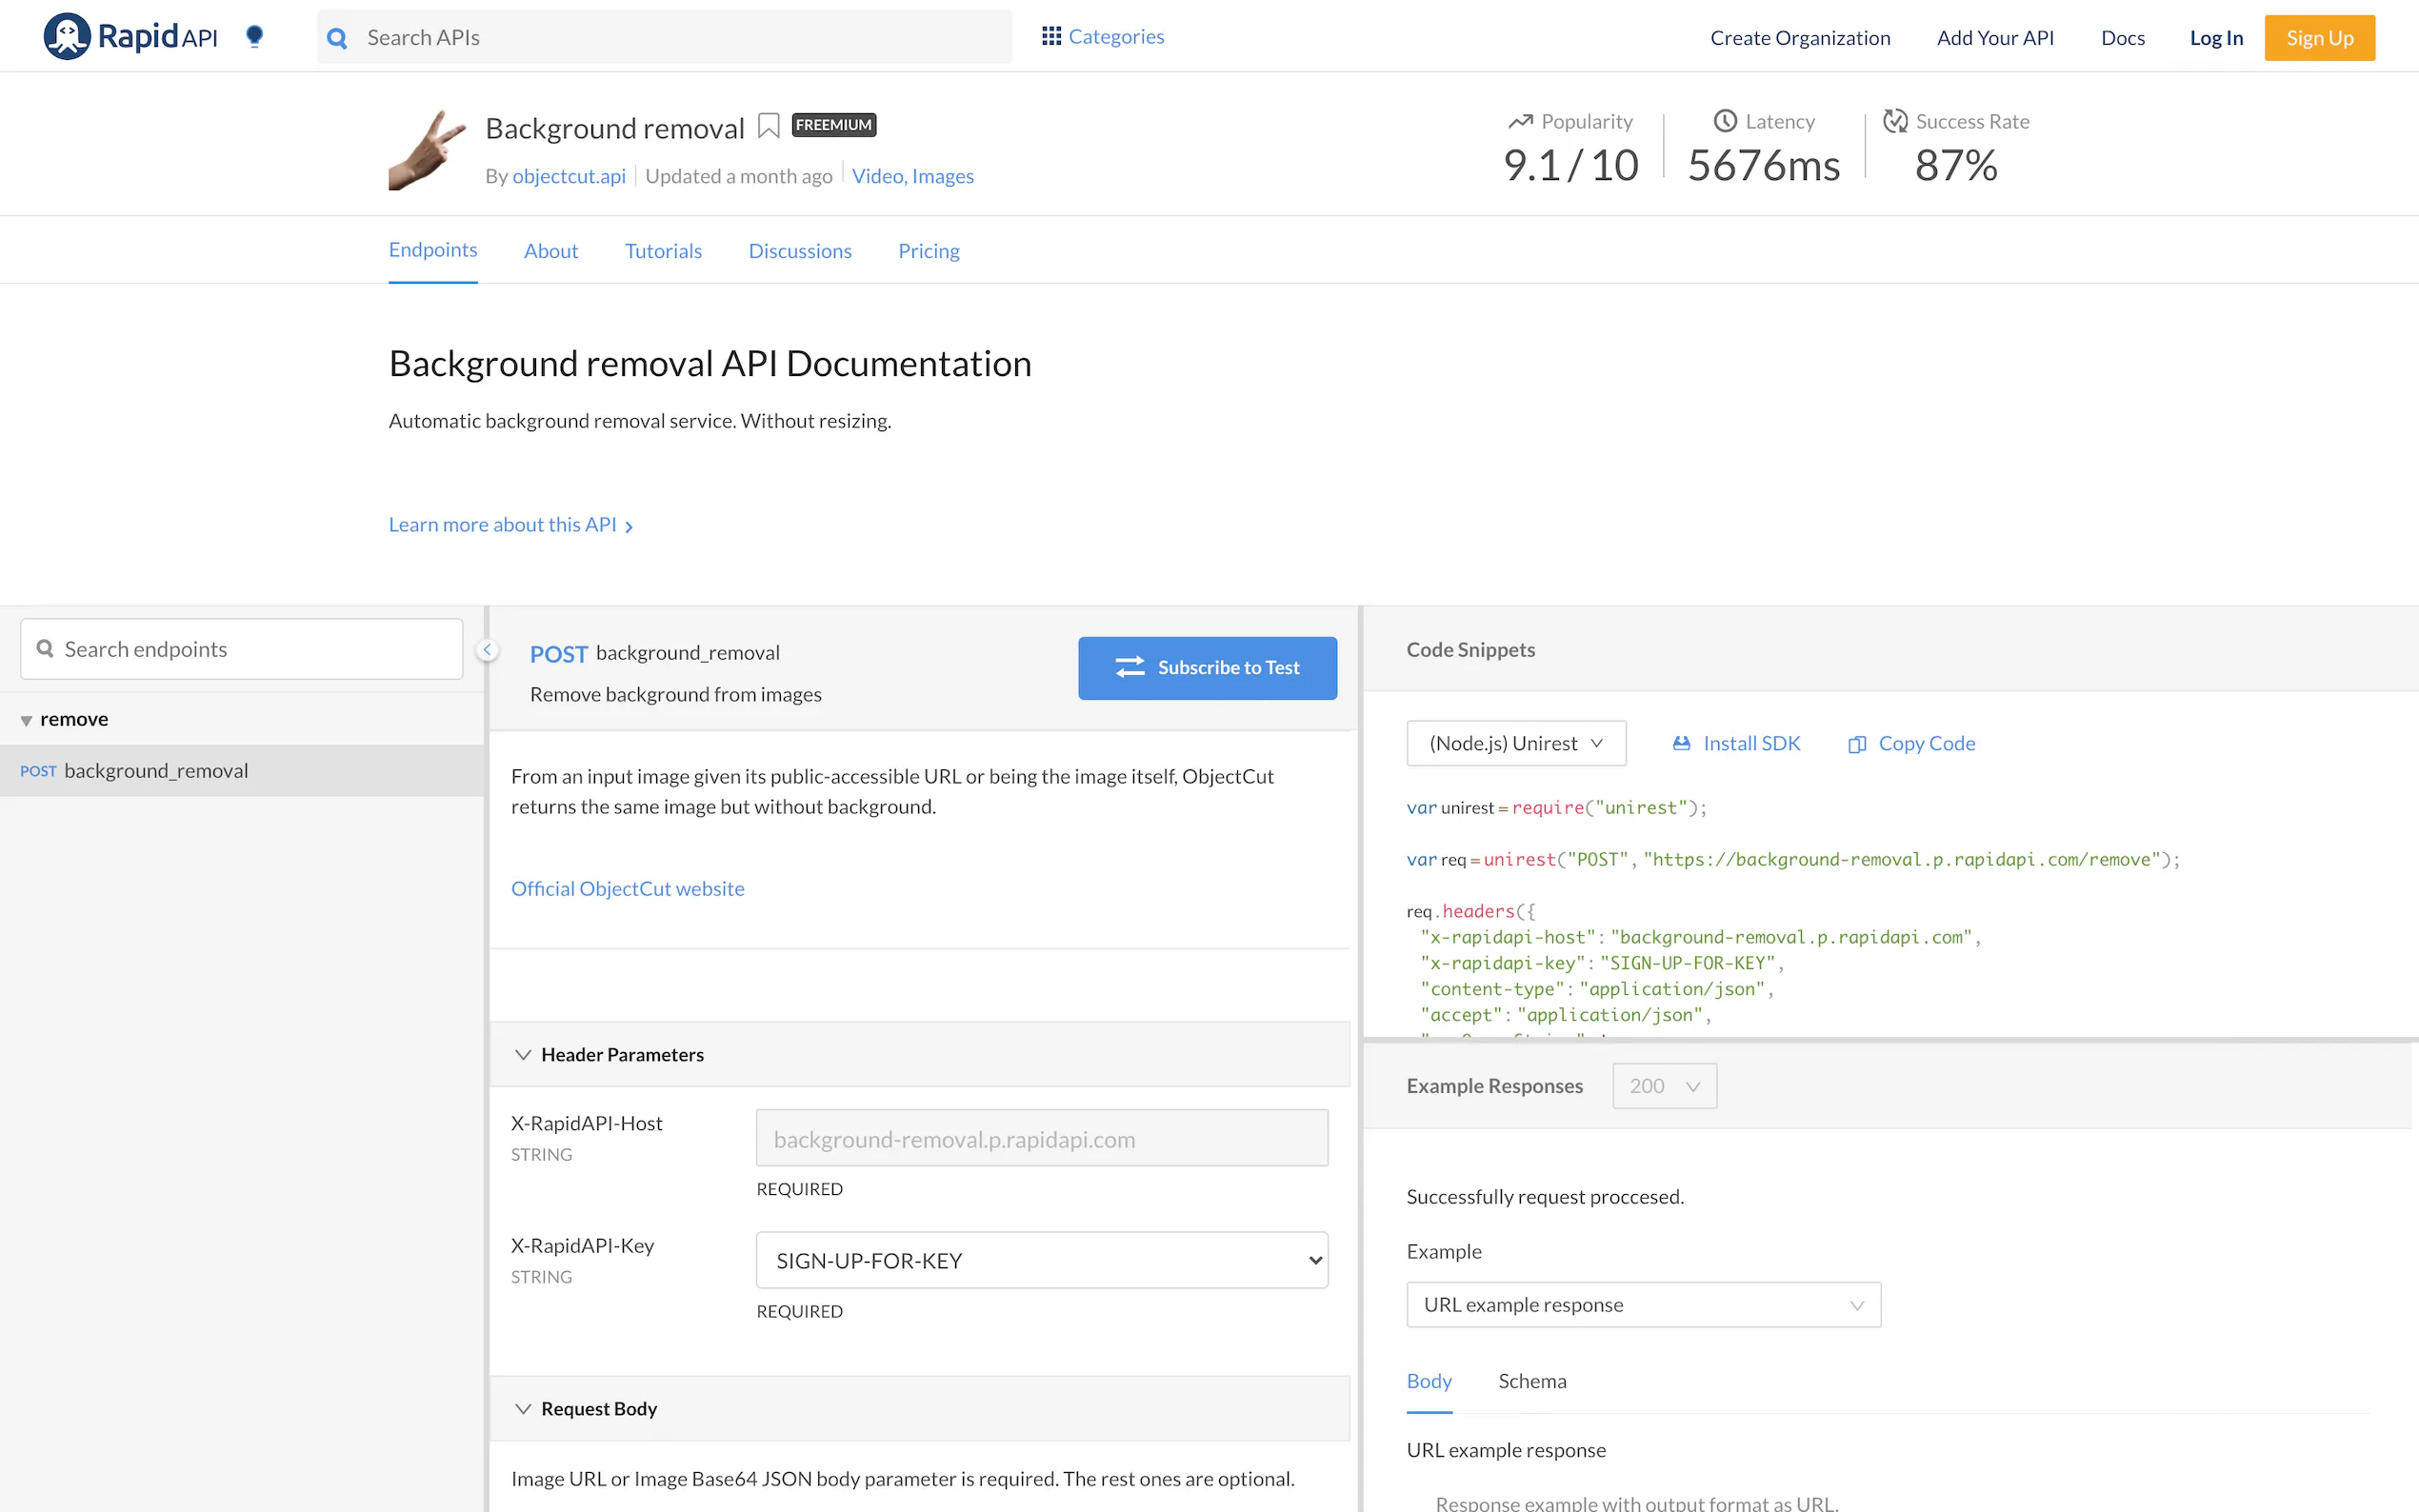
Task: Click the search magnifier icon
Action: coord(338,38)
